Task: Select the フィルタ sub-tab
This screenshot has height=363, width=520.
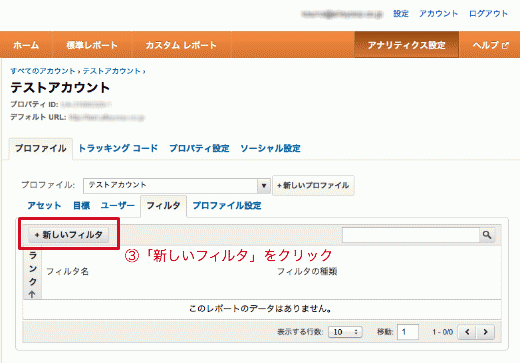Action: click(163, 206)
